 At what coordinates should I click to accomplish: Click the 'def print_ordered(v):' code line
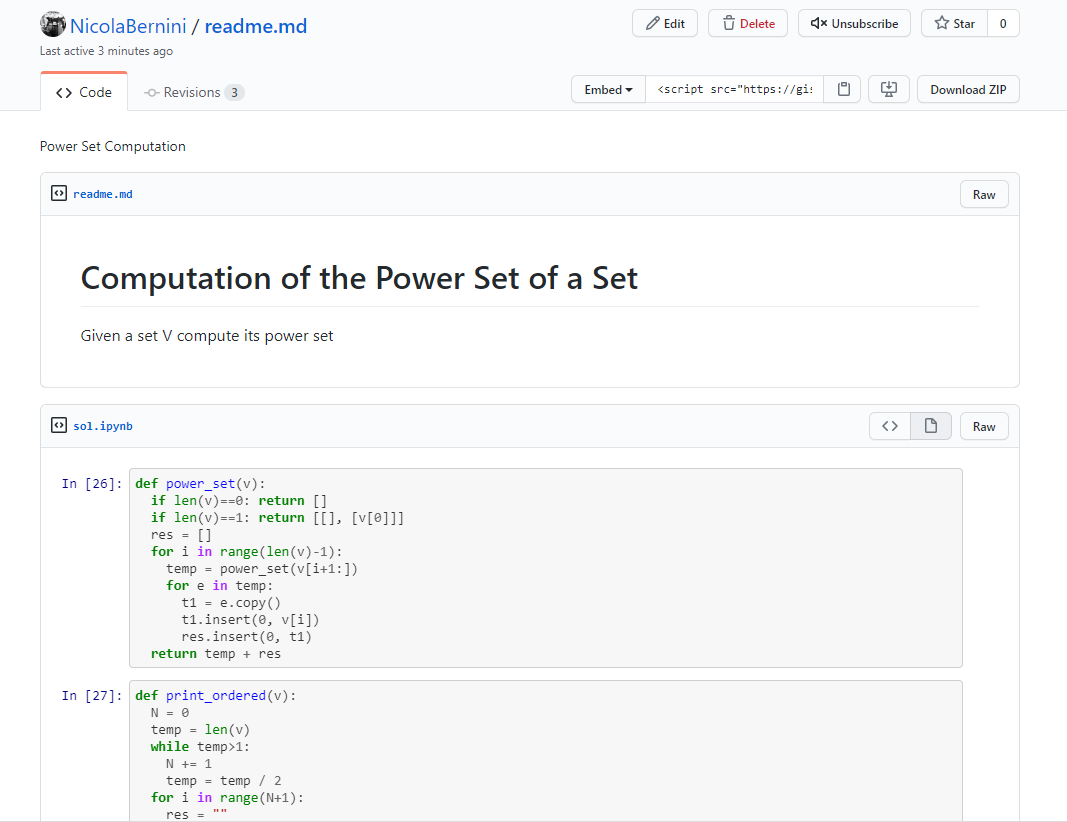[x=216, y=695]
